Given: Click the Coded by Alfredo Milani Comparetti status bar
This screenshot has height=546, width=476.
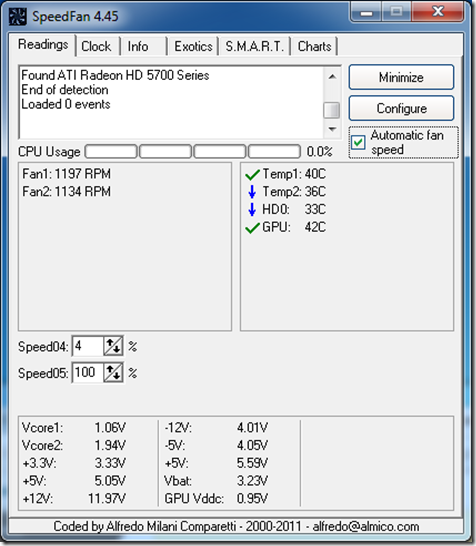Looking at the screenshot, I should 236,526.
